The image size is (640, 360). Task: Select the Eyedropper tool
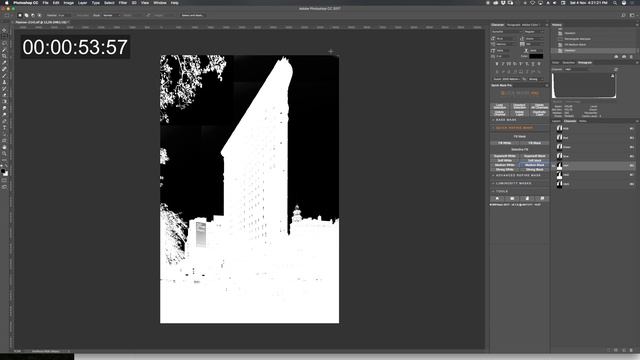(x=4, y=62)
